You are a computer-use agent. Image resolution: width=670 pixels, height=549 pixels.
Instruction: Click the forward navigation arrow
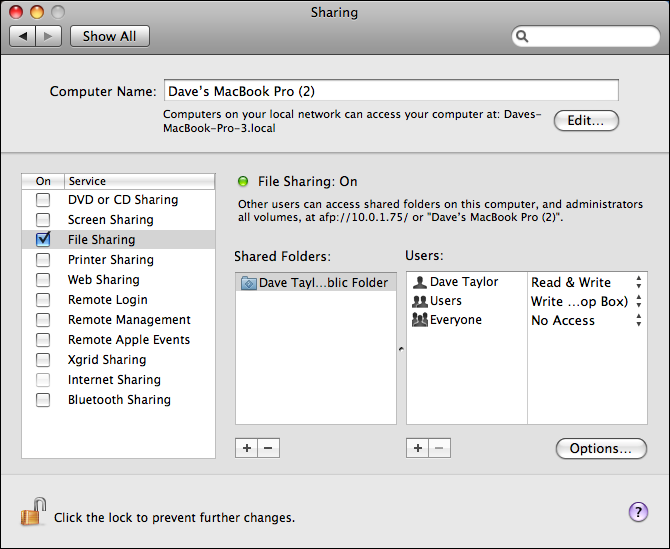pyautogui.click(x=49, y=36)
